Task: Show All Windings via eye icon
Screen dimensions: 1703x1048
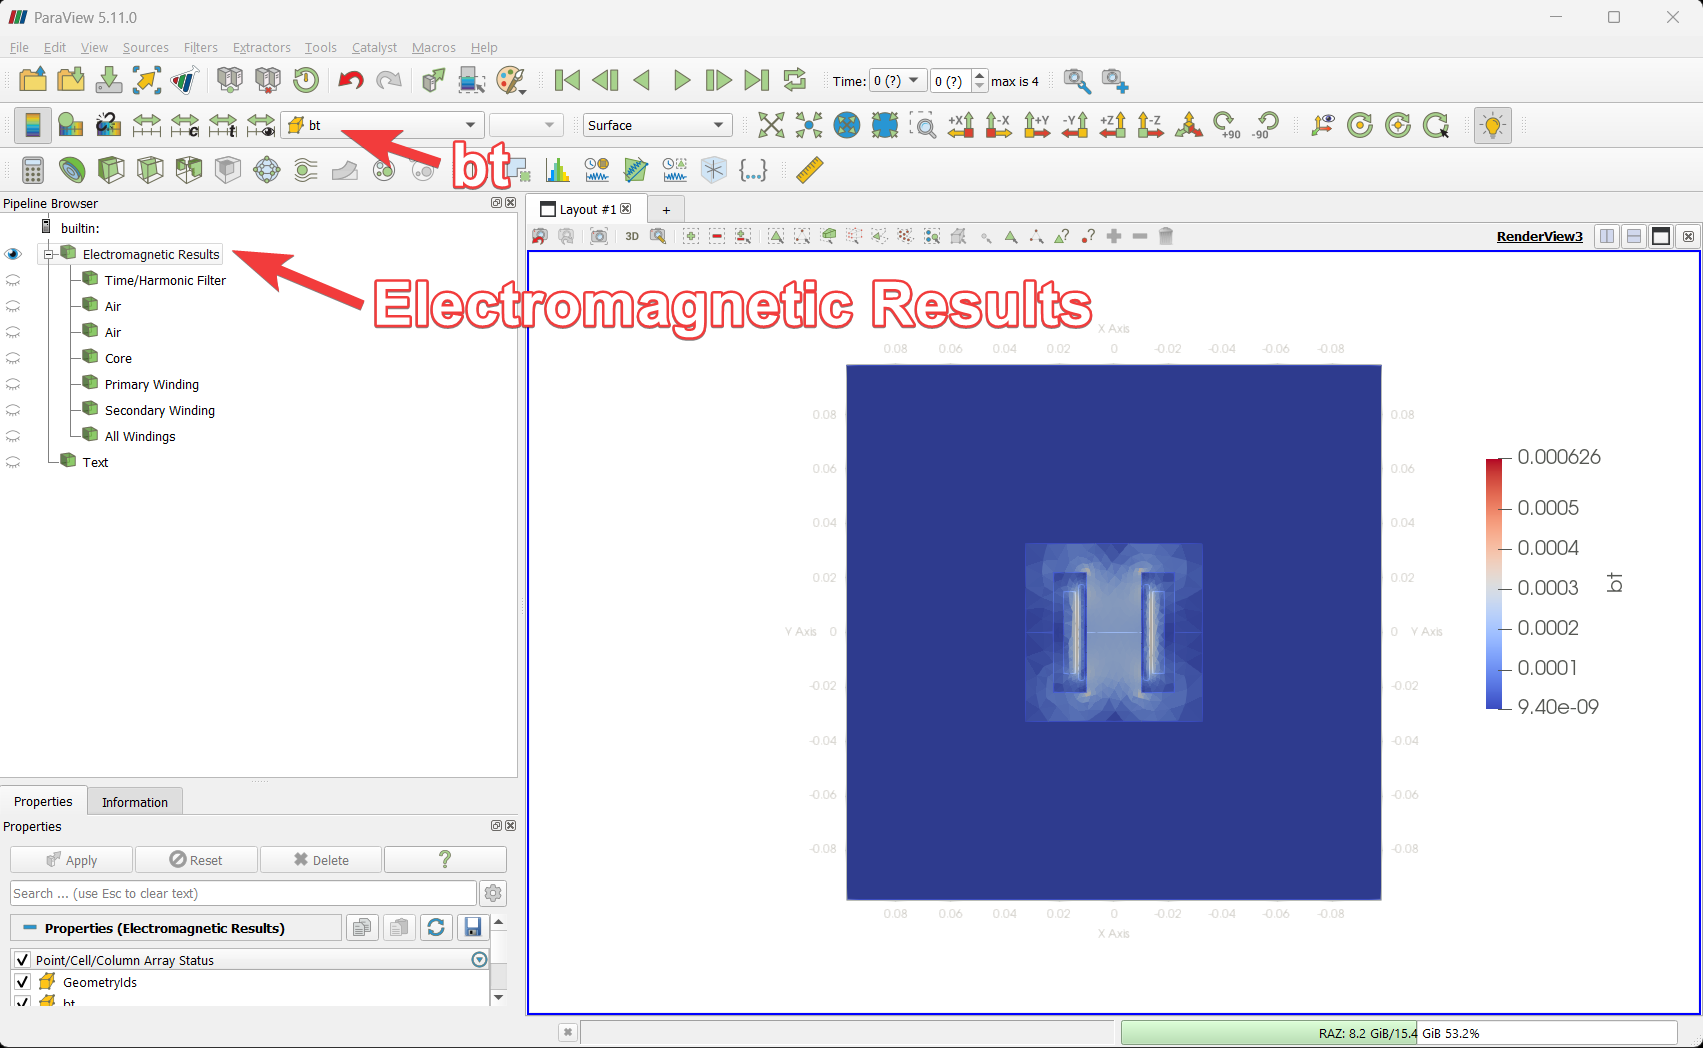Action: click(x=13, y=436)
